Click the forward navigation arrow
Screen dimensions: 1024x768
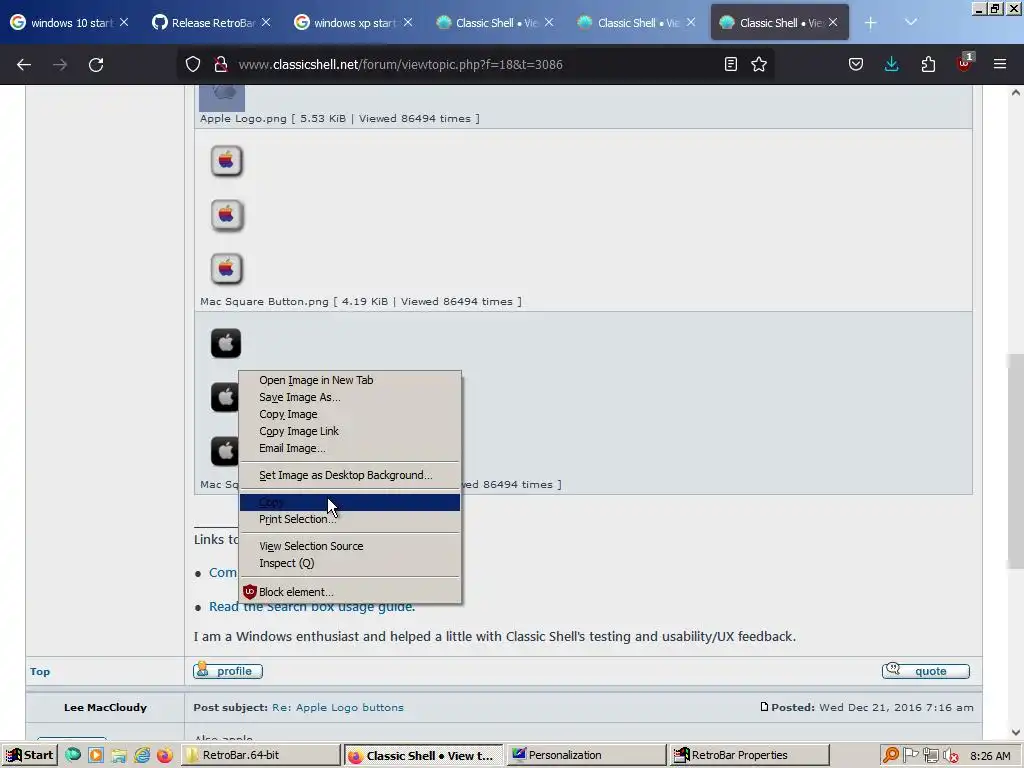coord(60,65)
